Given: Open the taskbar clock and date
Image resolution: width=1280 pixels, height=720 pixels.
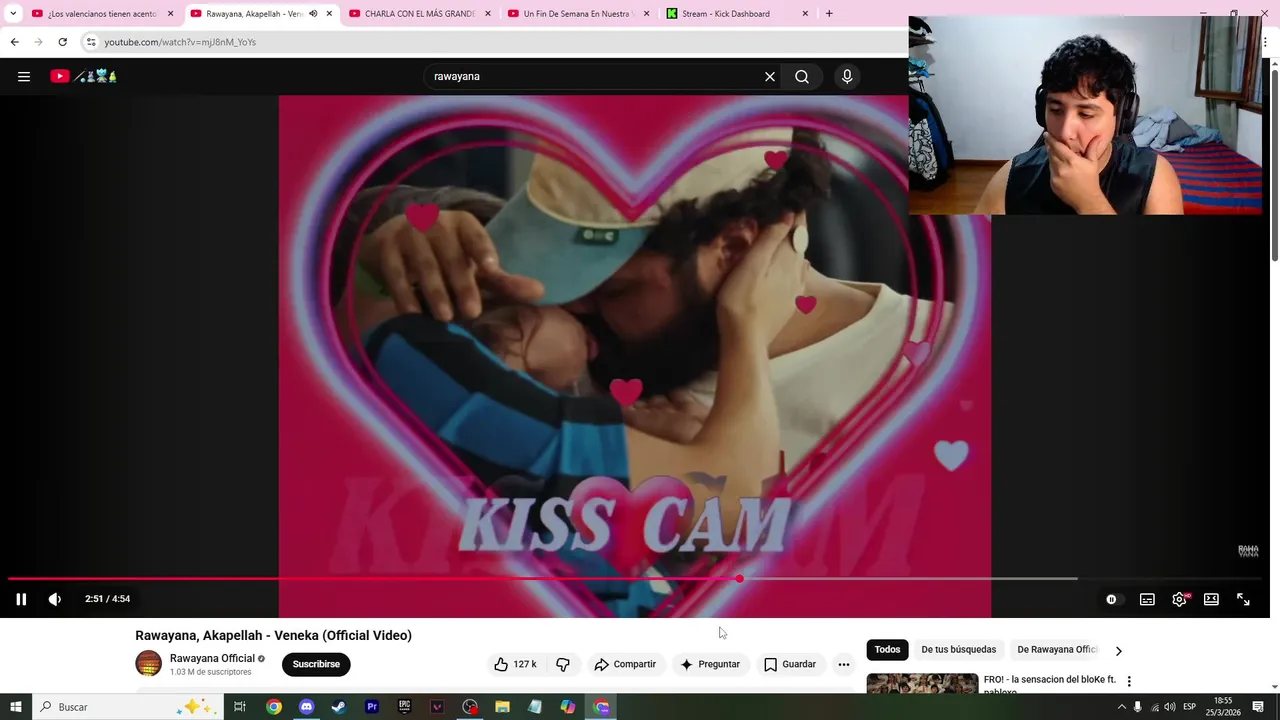Looking at the screenshot, I should click(x=1223, y=707).
